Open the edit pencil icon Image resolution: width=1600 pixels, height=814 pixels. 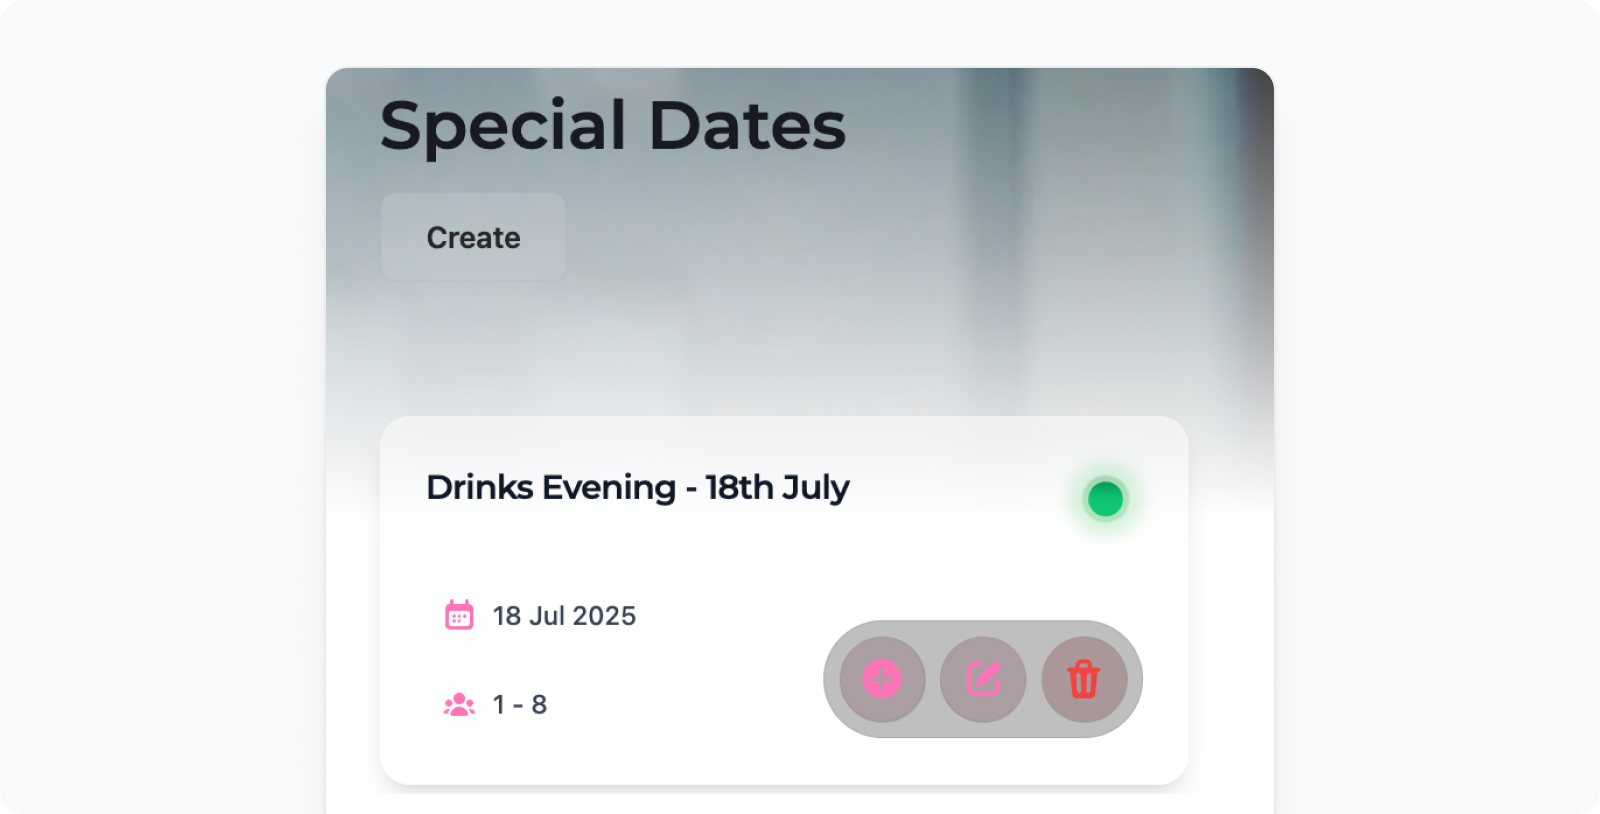pos(983,679)
